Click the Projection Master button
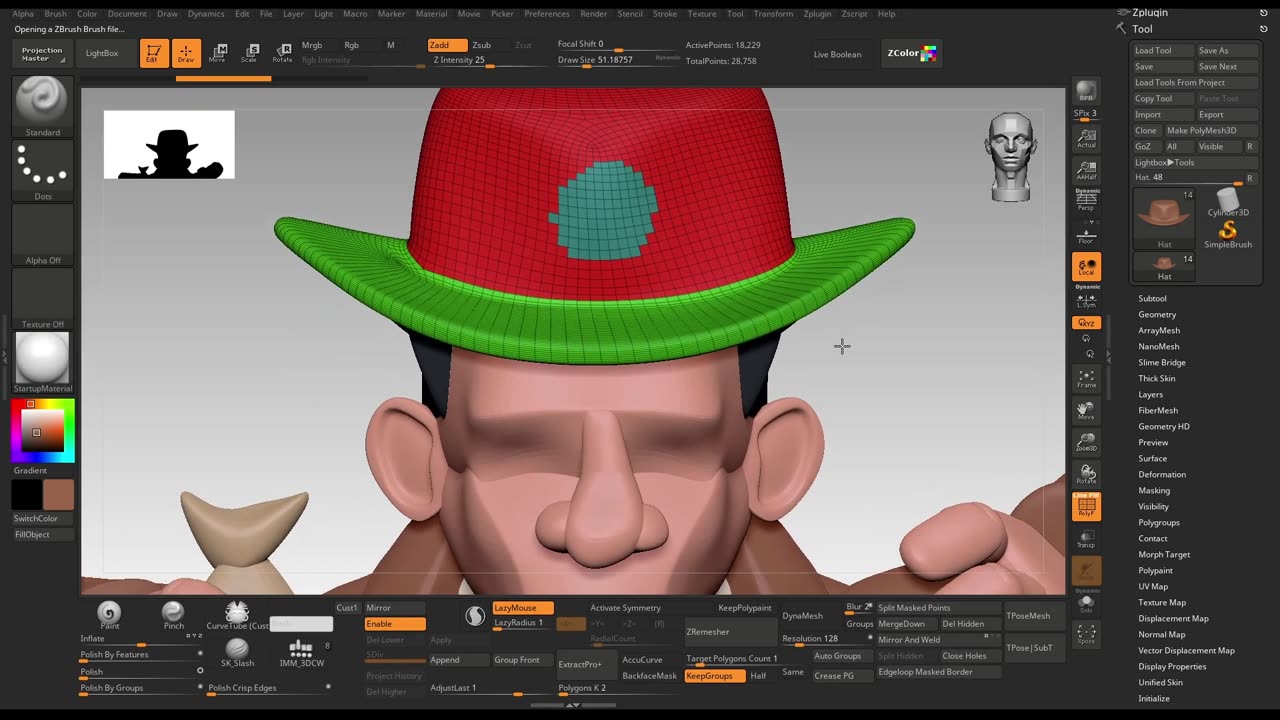1280x720 pixels. 42,54
